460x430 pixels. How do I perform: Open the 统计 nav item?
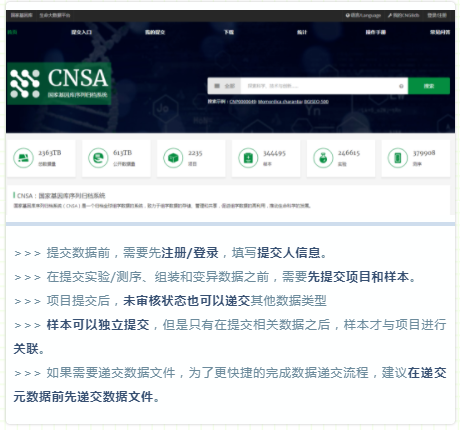pyautogui.click(x=302, y=32)
